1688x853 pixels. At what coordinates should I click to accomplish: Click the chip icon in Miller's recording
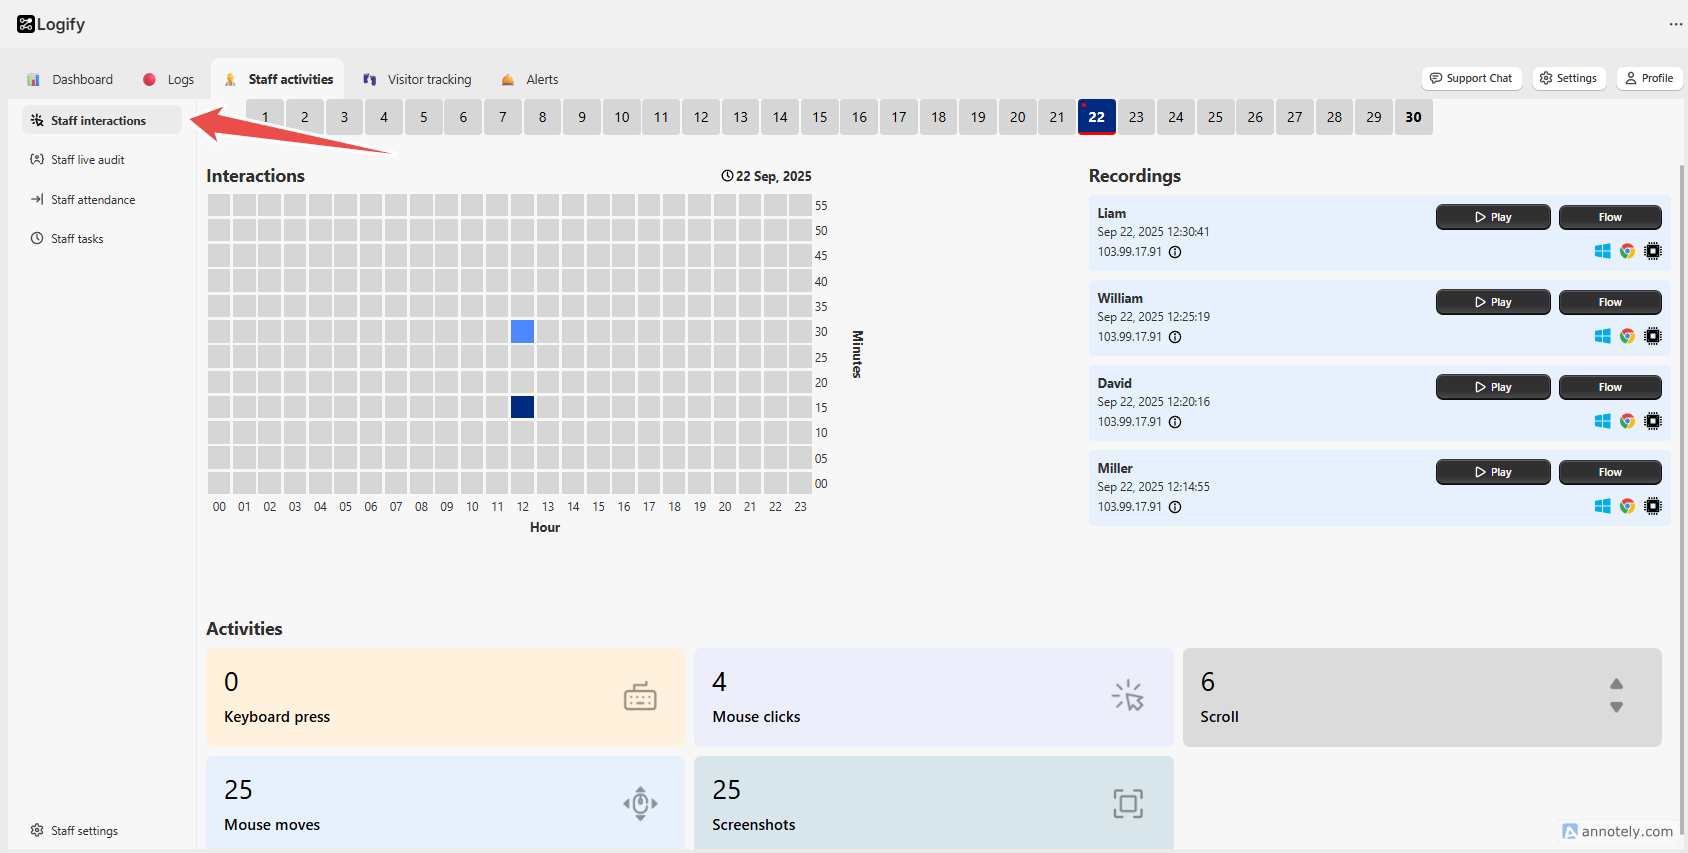click(x=1653, y=506)
